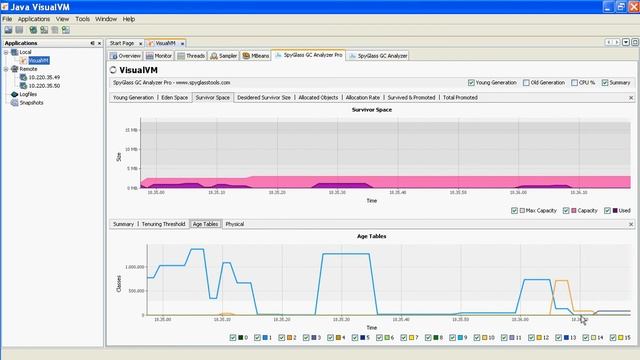Open the Tools menu

(82, 19)
